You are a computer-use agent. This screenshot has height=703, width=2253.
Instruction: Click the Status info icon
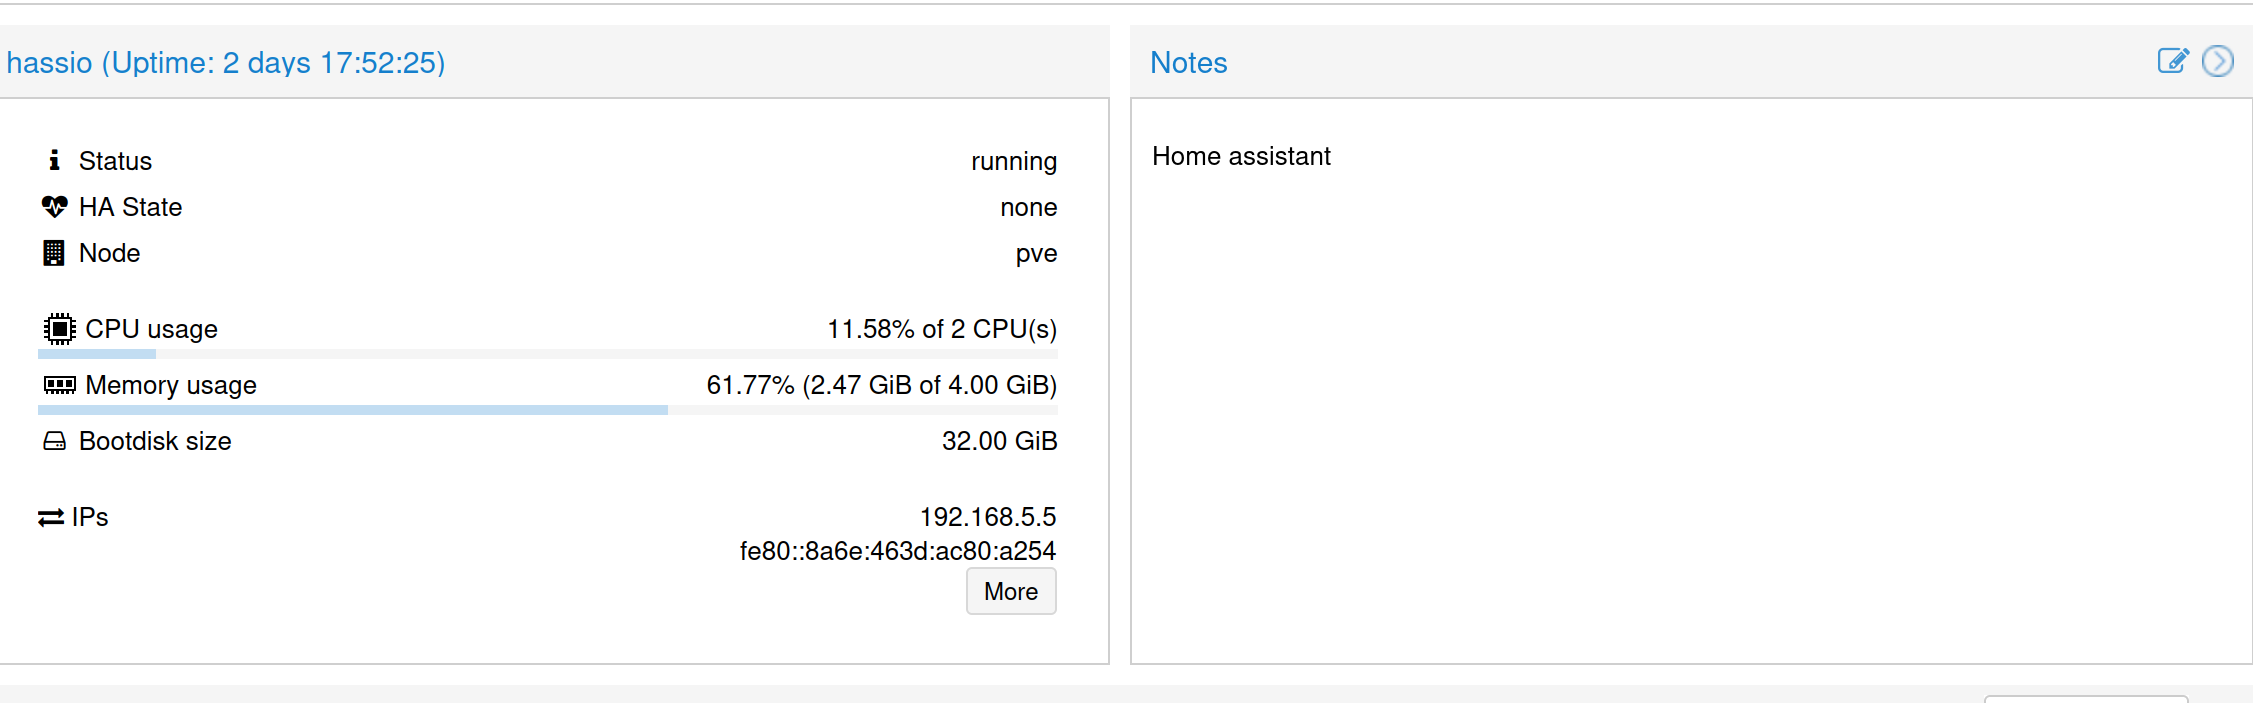coord(54,160)
